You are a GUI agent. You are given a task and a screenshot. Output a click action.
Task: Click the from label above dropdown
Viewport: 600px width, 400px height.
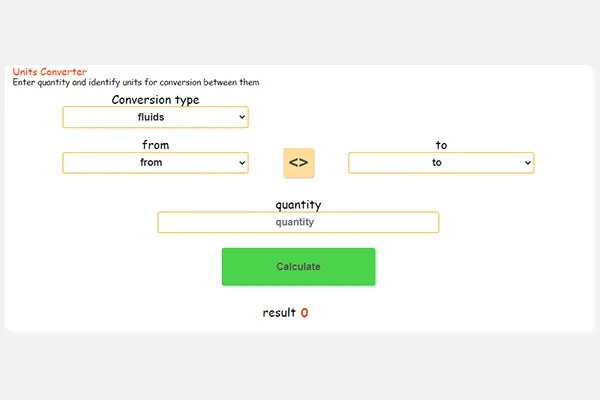click(x=155, y=145)
